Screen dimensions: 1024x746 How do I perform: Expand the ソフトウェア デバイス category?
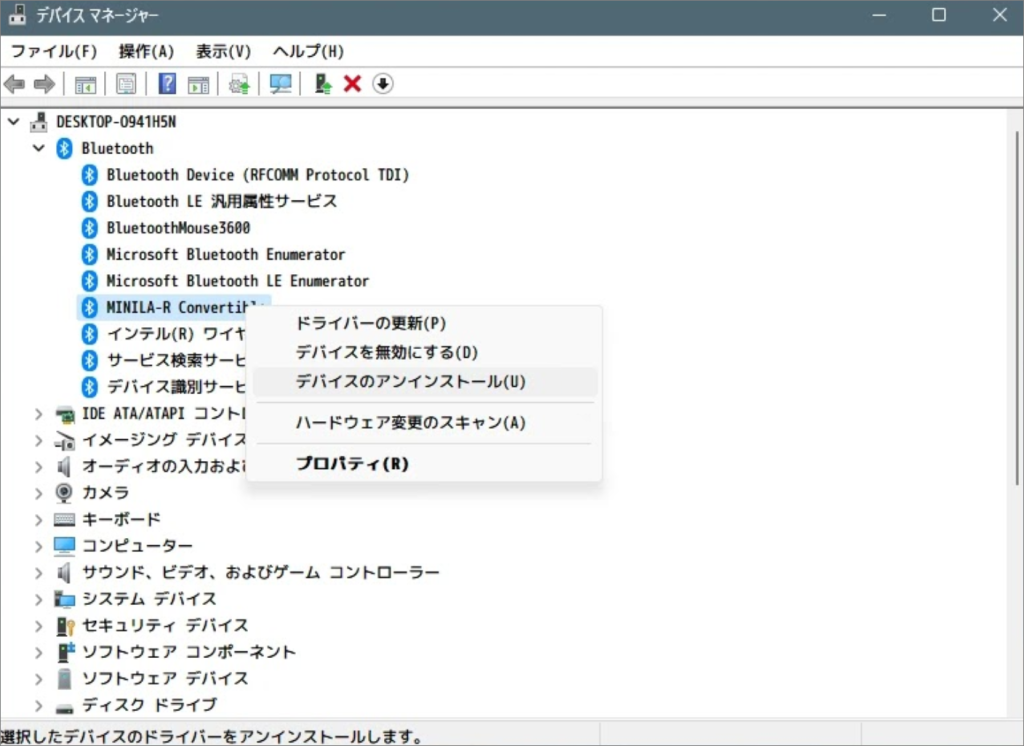coord(39,679)
